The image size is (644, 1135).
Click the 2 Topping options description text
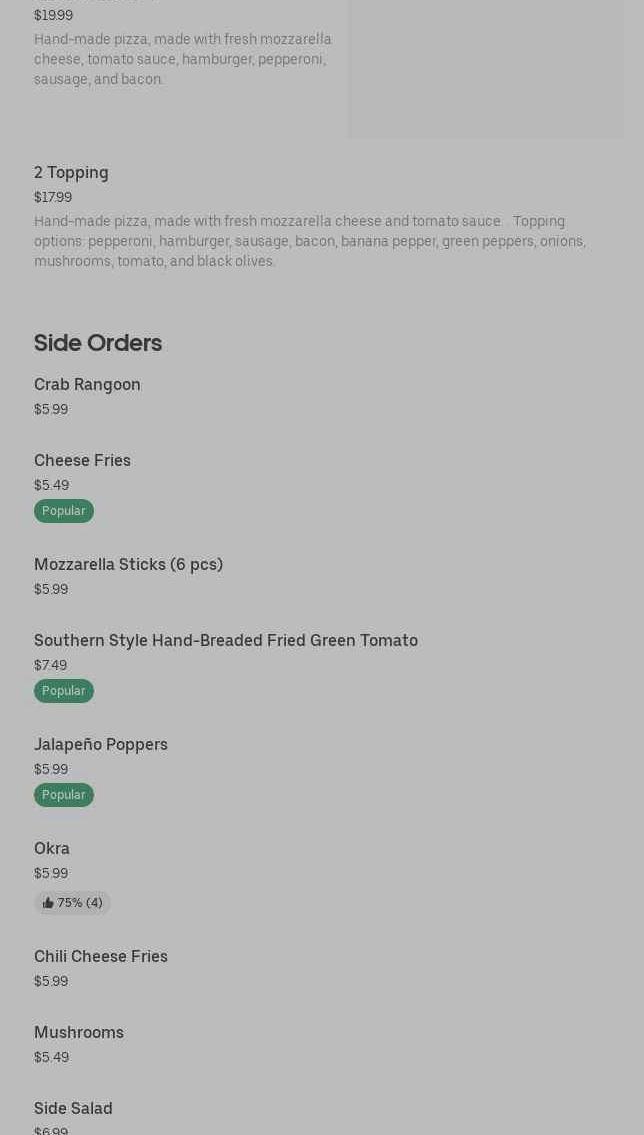coord(309,241)
